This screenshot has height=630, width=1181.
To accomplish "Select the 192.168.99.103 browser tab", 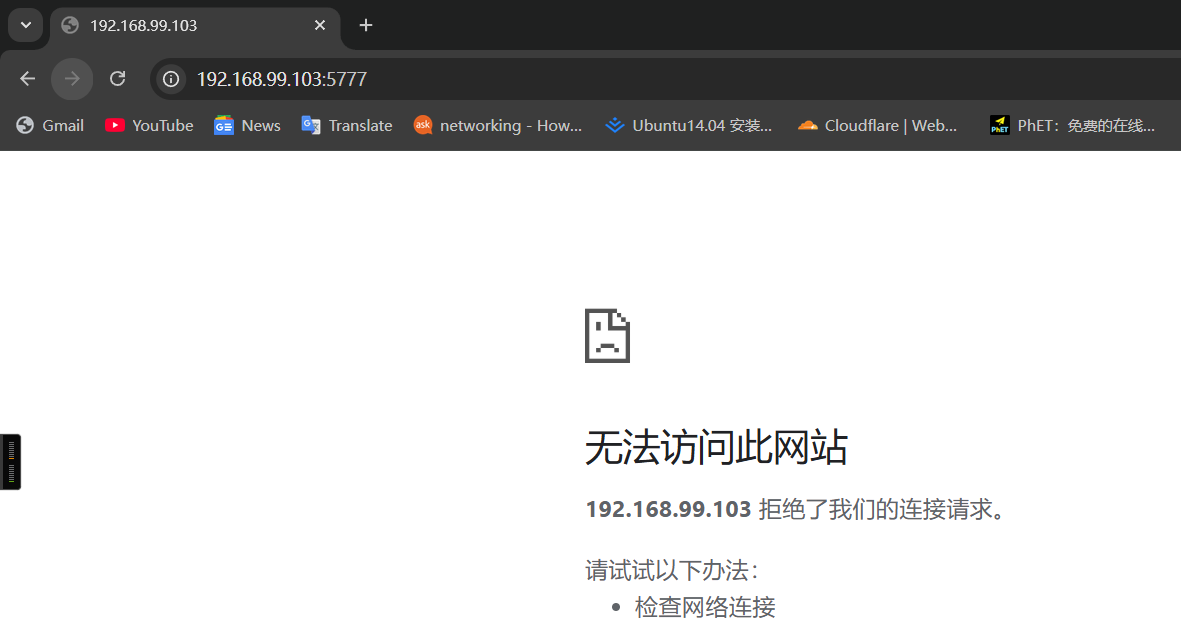I will [196, 26].
